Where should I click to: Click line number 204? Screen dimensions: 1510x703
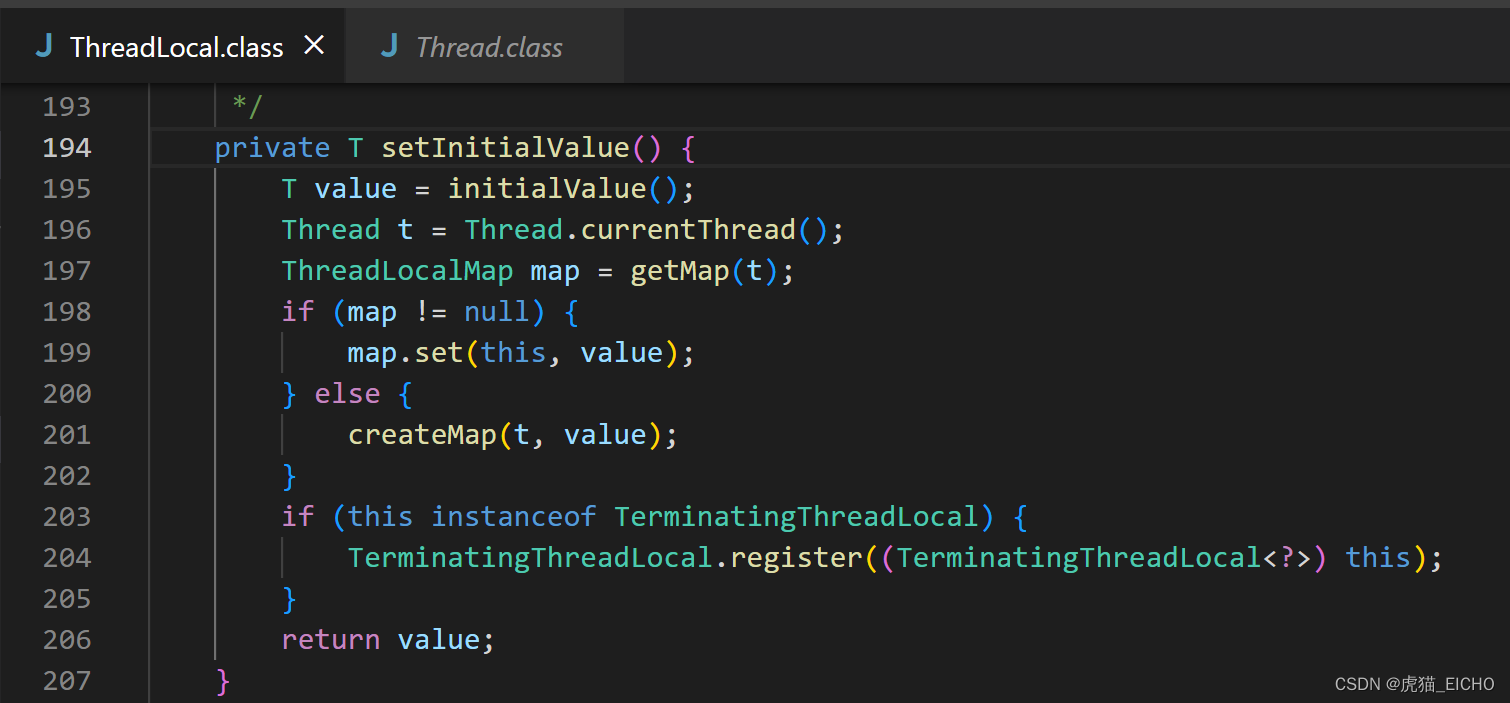67,557
